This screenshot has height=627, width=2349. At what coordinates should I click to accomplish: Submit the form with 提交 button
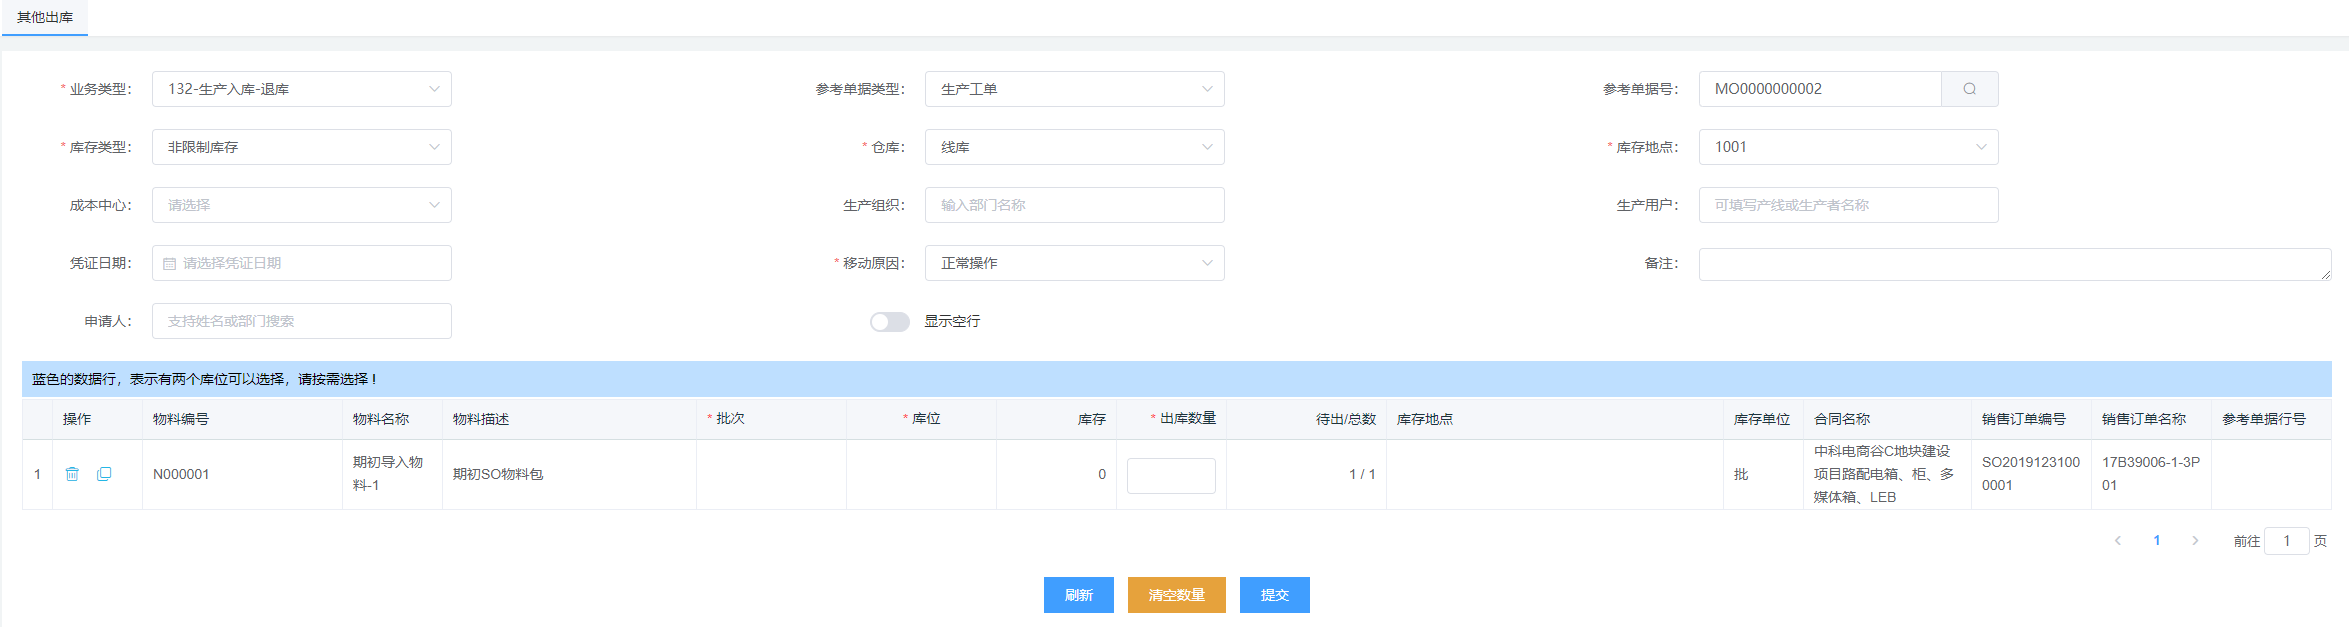(x=1274, y=595)
